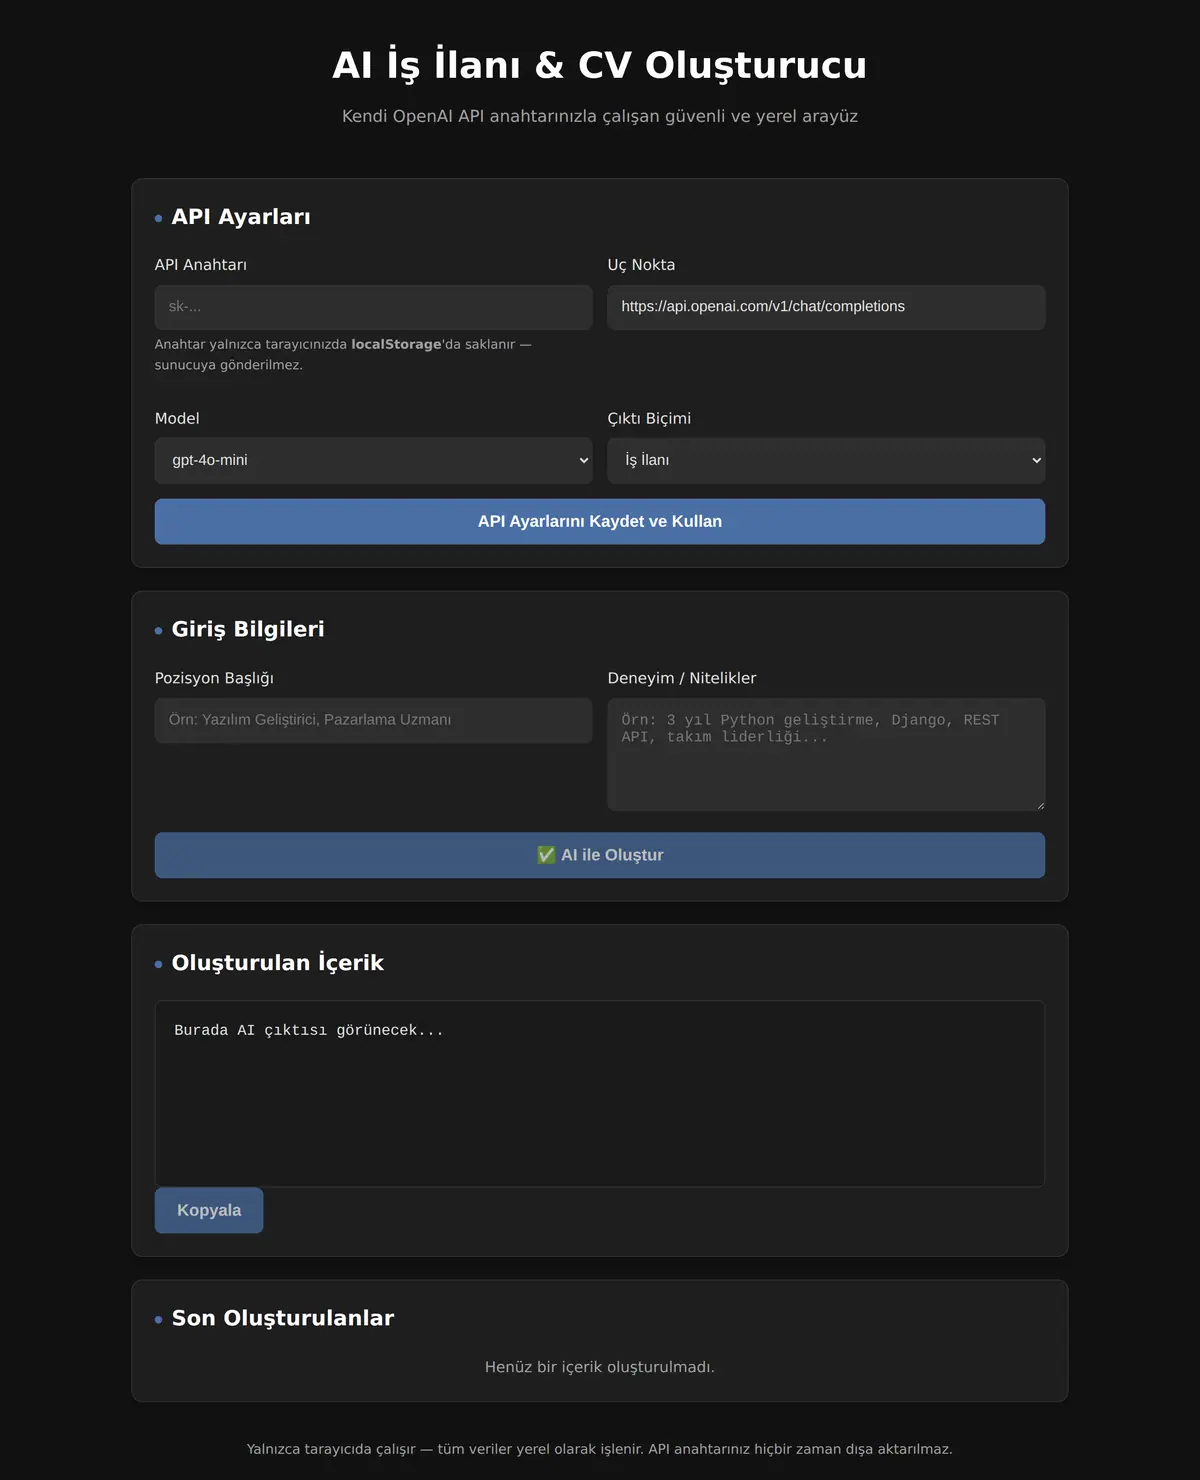Click the API Ayarları section heading
This screenshot has width=1200, height=1480.
pyautogui.click(x=241, y=217)
